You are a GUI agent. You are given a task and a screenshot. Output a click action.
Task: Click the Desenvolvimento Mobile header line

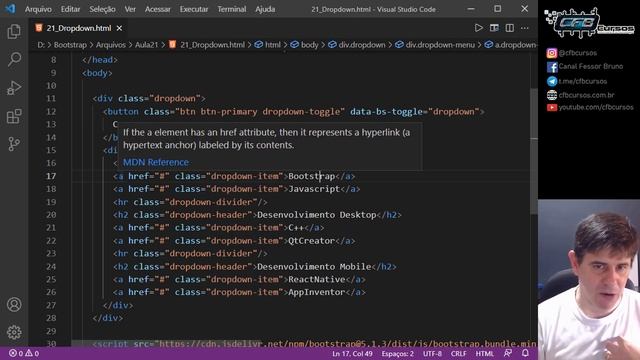point(255,267)
